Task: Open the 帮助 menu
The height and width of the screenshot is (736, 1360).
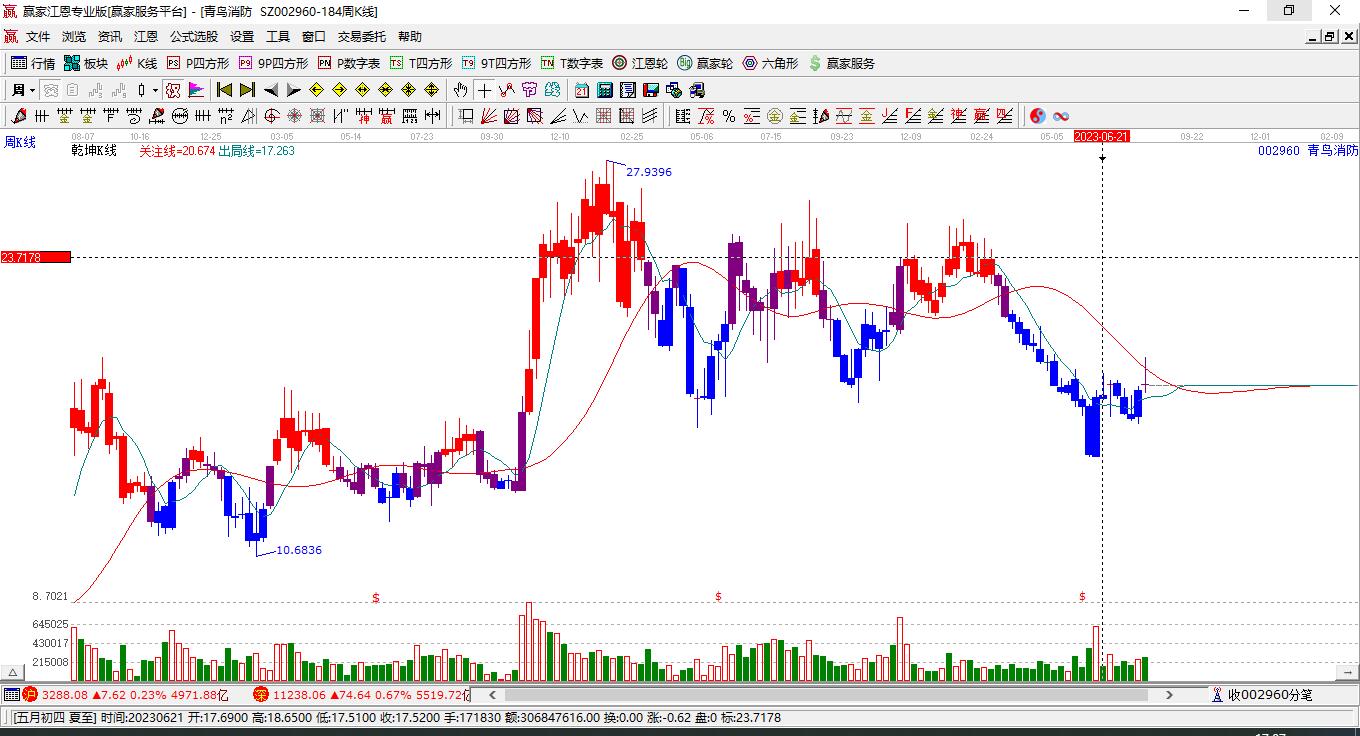Action: click(410, 36)
